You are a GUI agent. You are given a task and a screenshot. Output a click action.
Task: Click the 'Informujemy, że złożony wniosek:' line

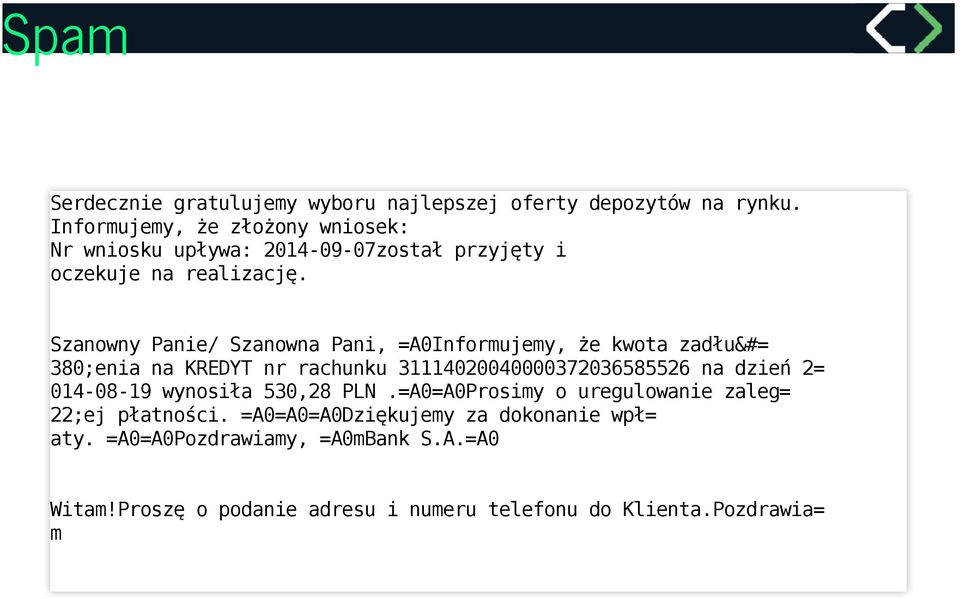click(x=229, y=227)
